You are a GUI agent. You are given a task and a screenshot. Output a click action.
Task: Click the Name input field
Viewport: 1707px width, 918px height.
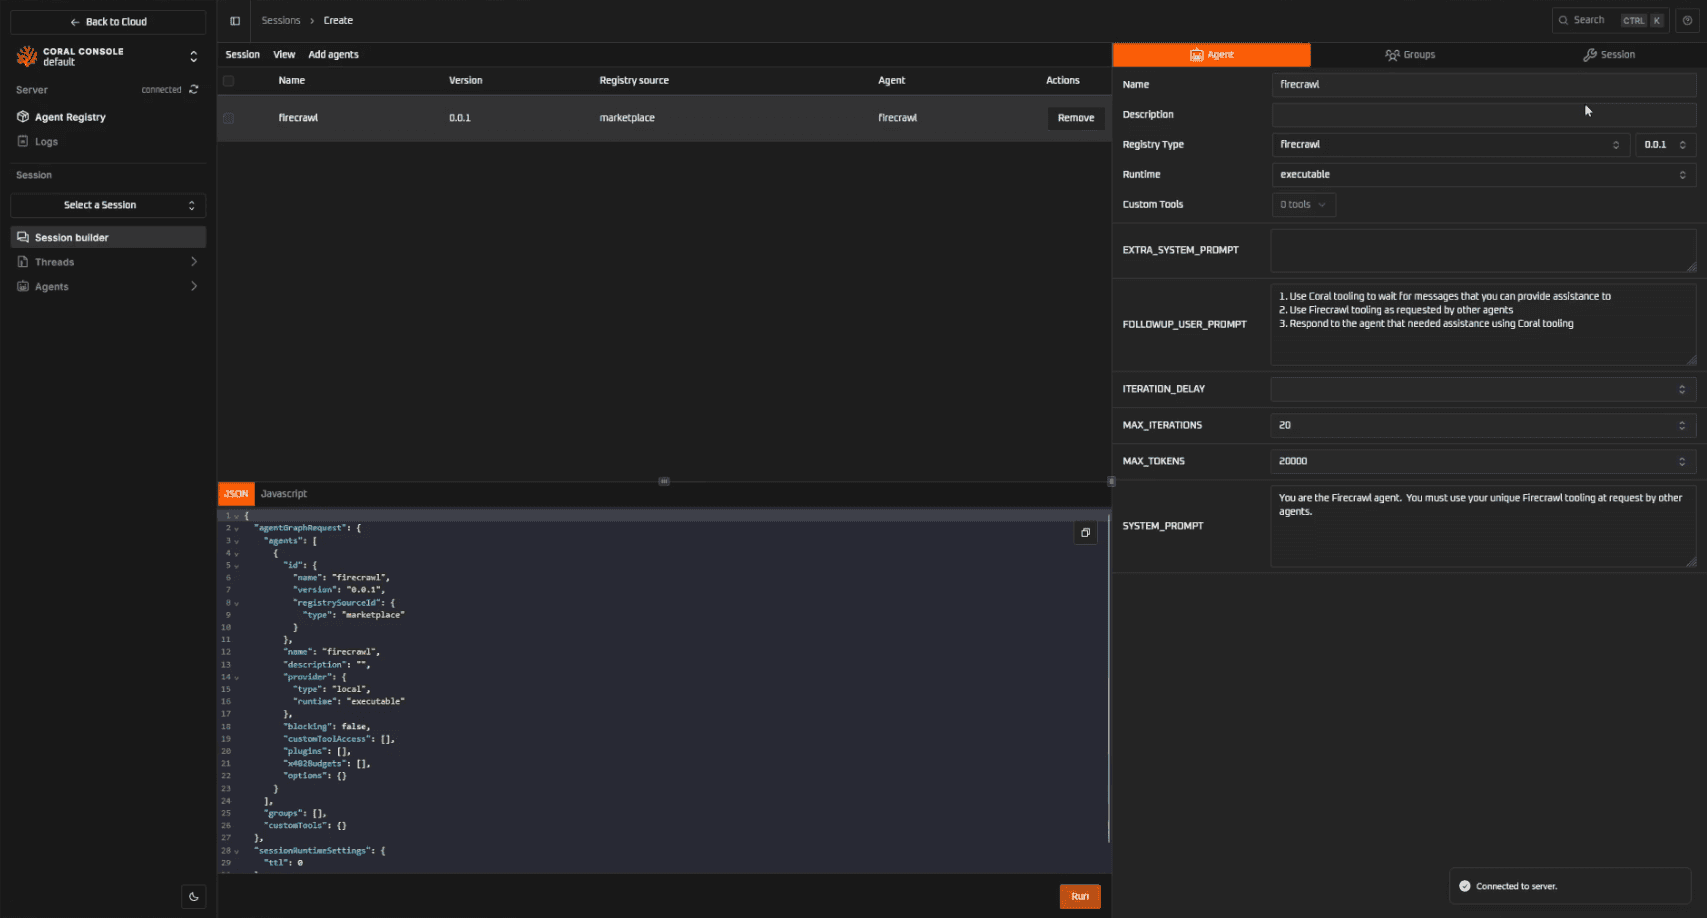click(1484, 85)
